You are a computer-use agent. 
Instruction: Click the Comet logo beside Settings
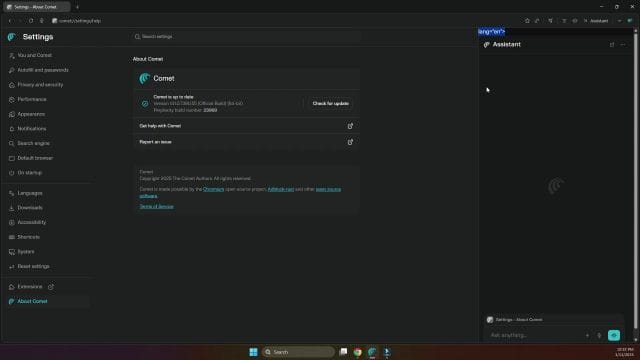point(12,37)
